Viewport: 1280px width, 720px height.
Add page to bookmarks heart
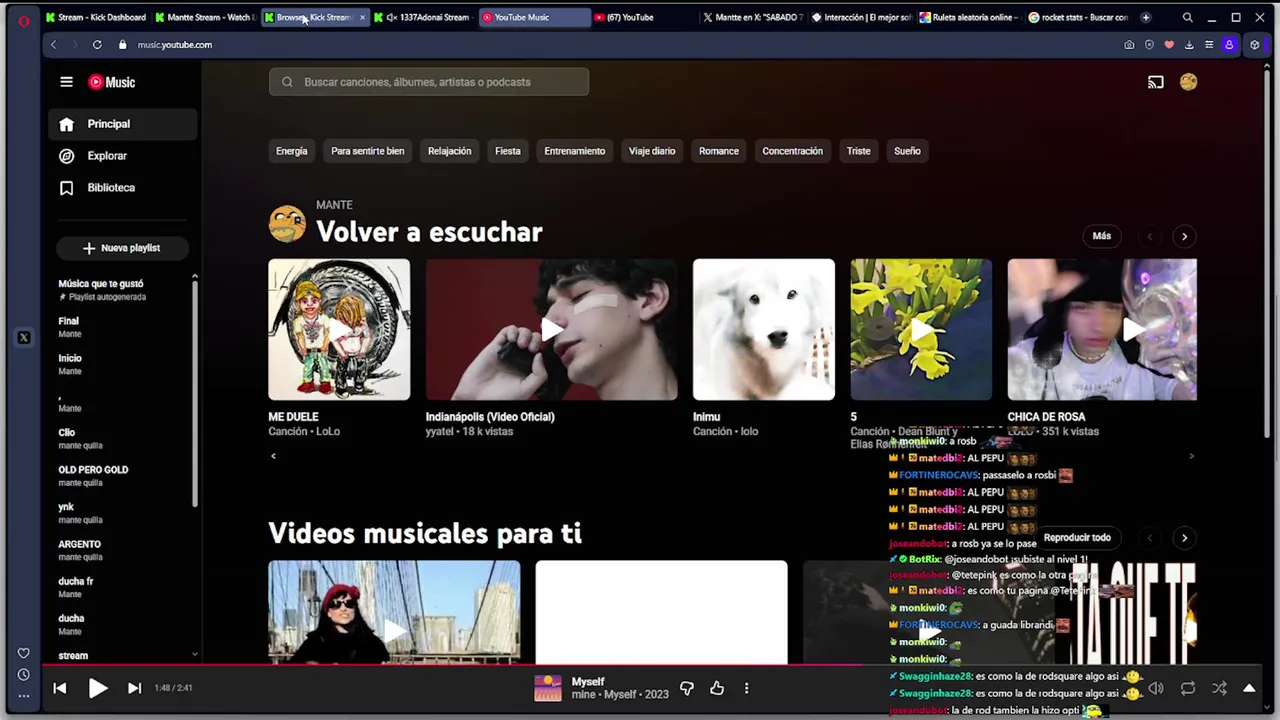pyautogui.click(x=1169, y=44)
